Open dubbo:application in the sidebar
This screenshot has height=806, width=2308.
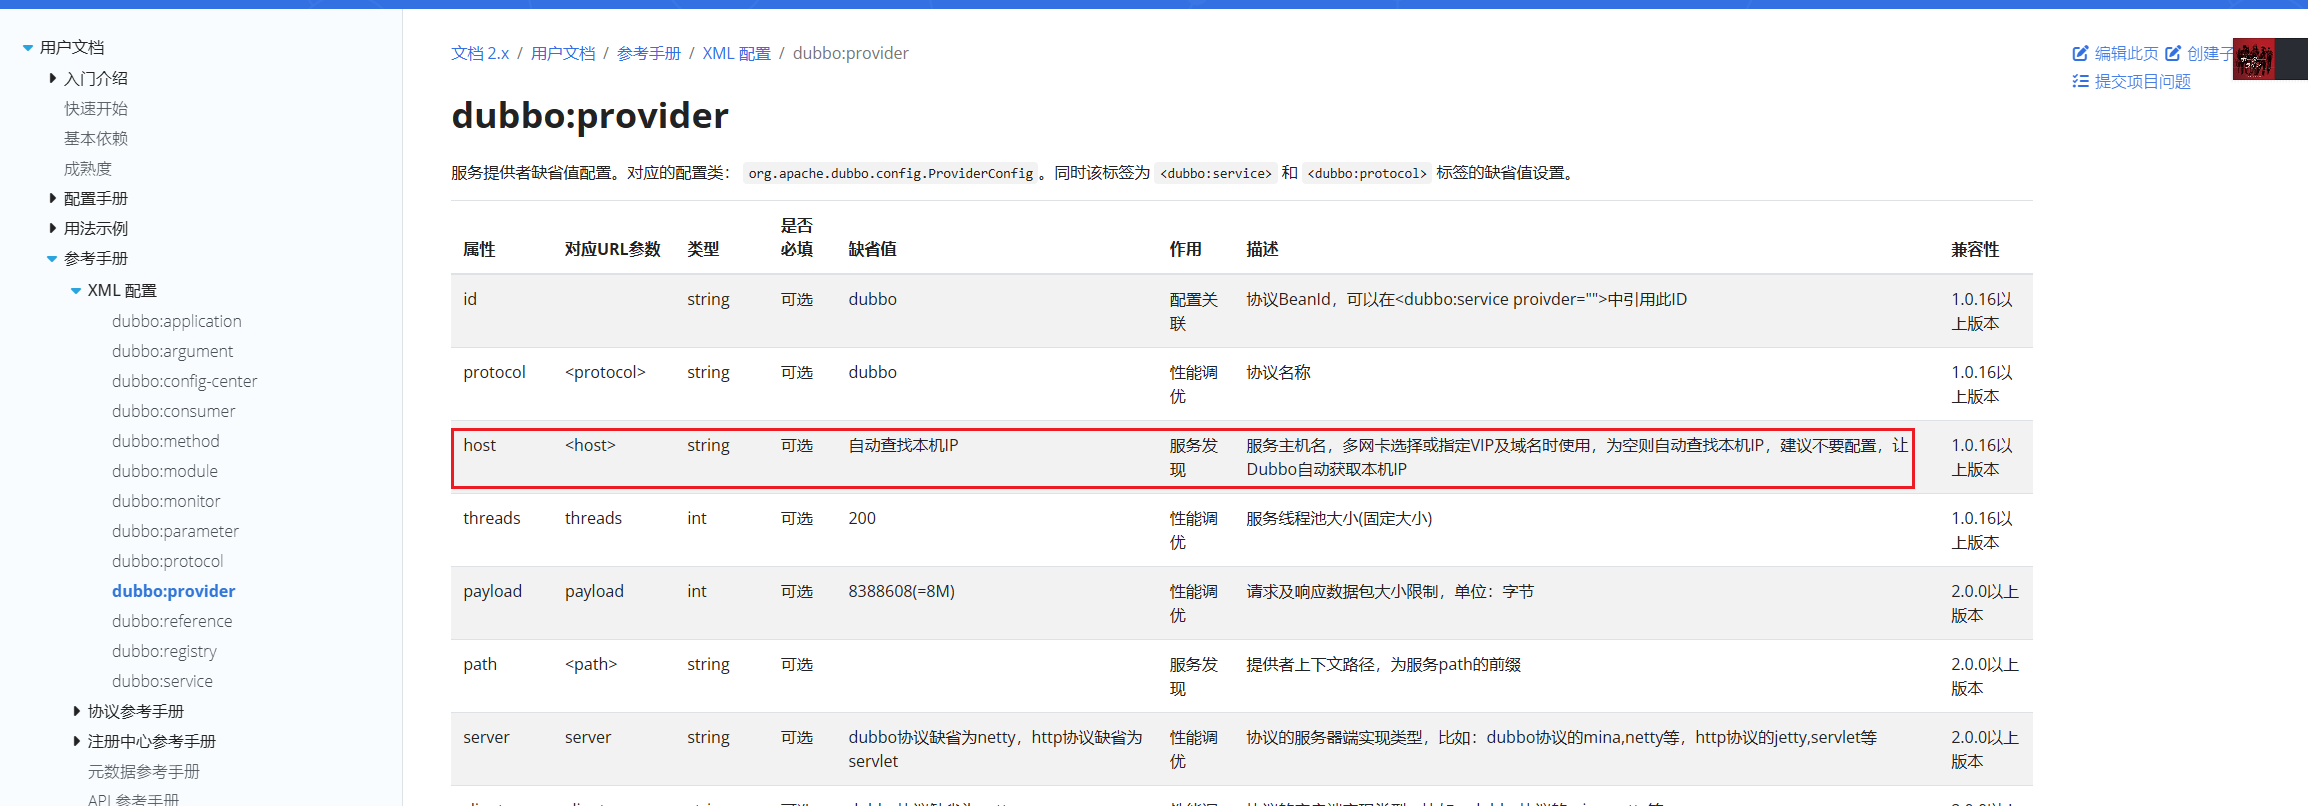point(177,321)
